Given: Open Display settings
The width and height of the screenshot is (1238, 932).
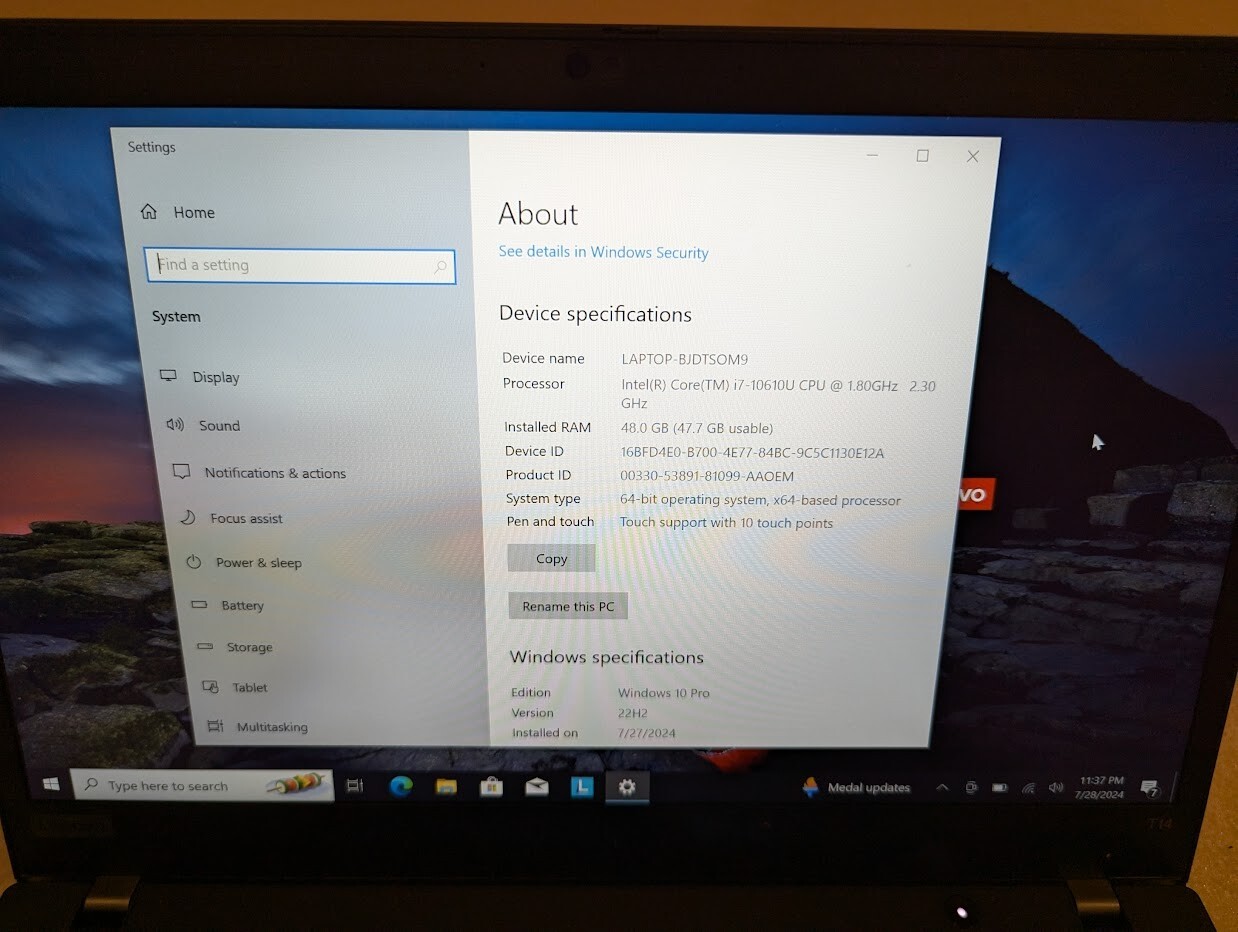Looking at the screenshot, I should [200, 377].
